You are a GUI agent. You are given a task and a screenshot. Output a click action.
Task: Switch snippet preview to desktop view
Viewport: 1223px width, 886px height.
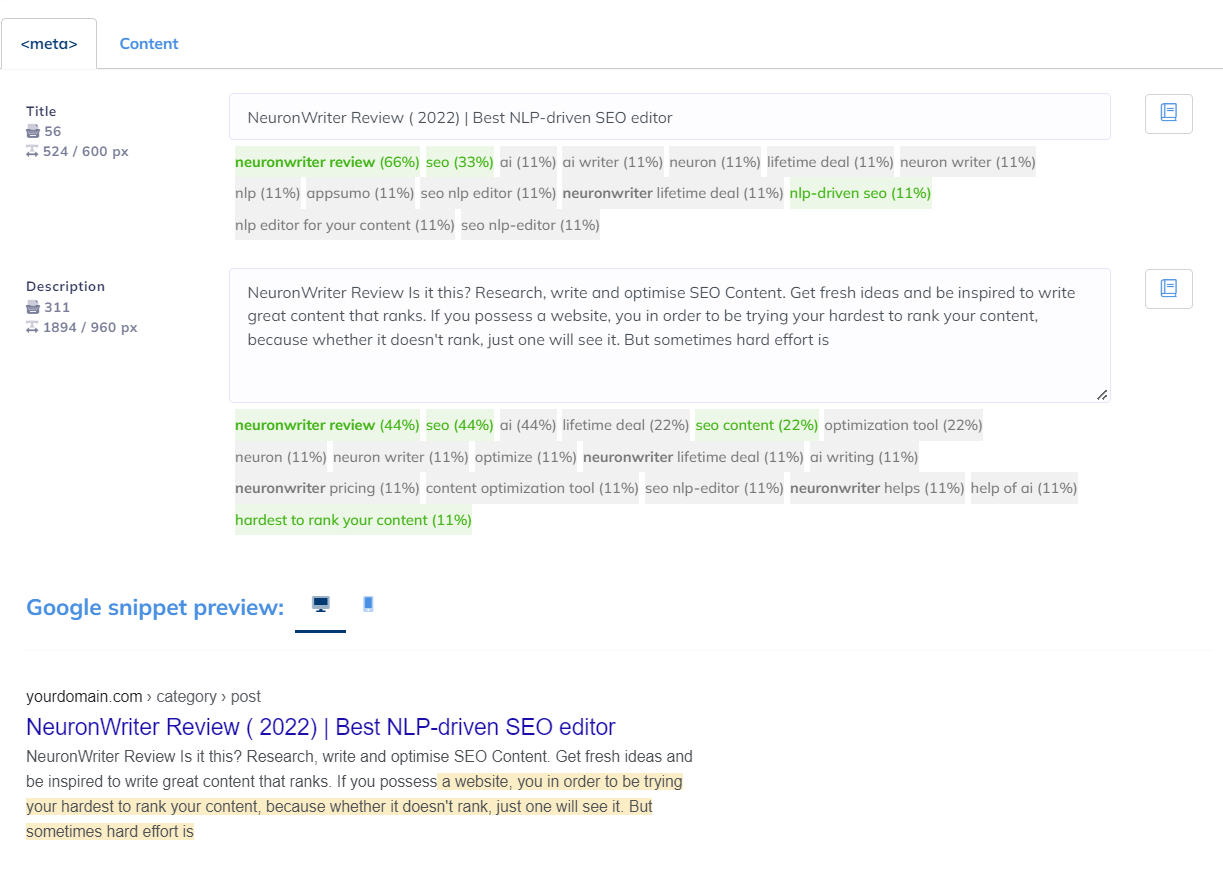320,605
